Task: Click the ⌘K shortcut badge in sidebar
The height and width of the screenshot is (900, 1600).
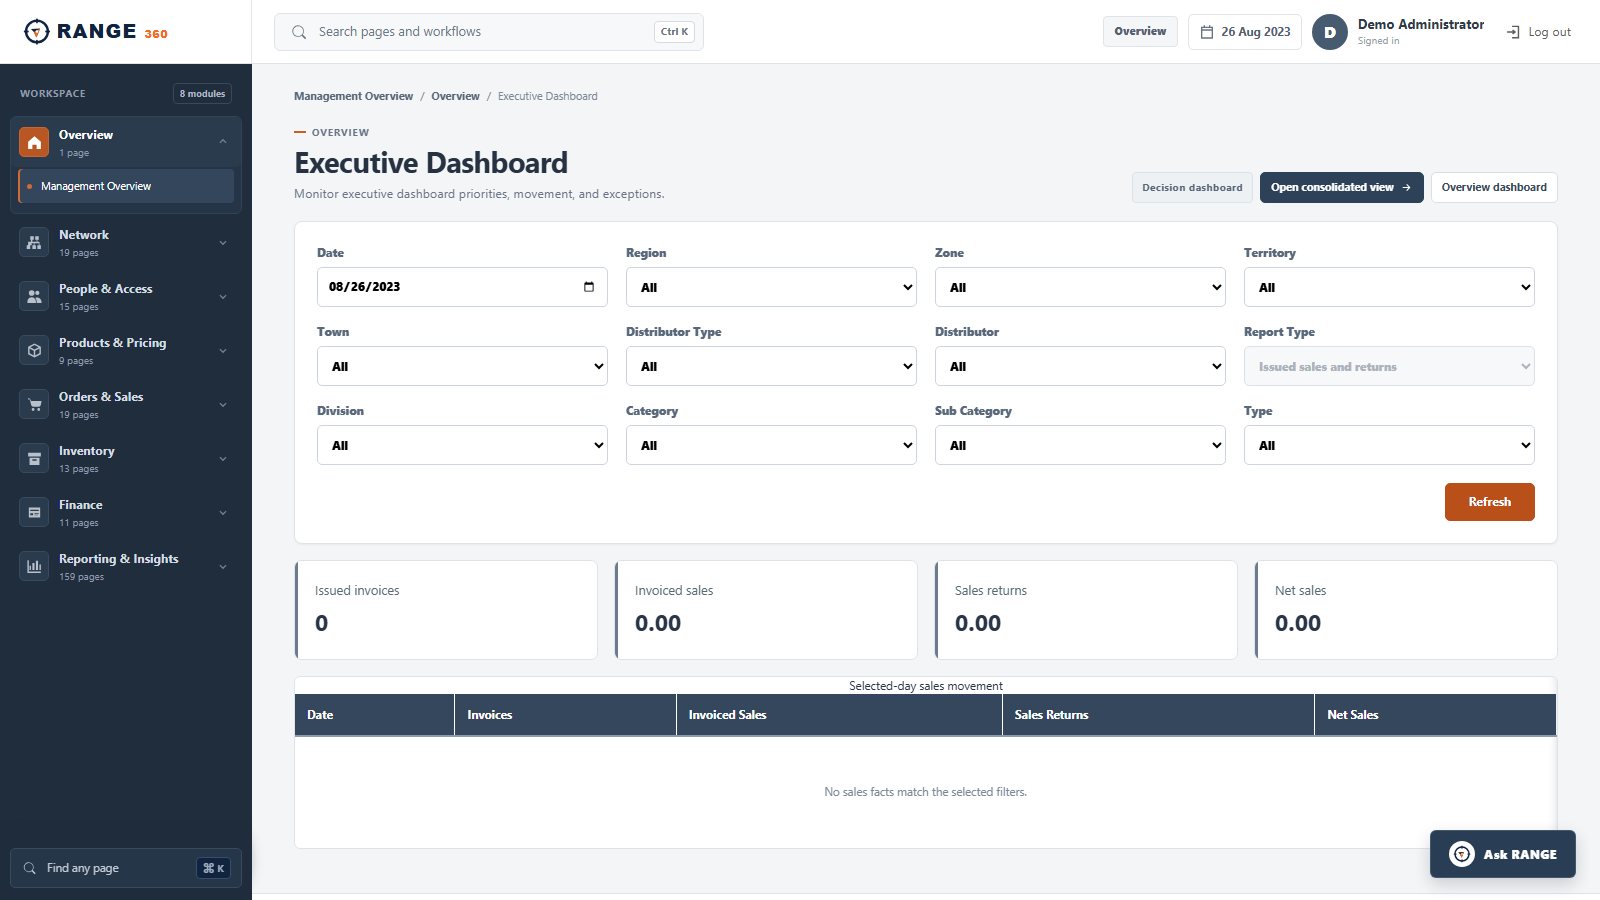Action: [213, 868]
